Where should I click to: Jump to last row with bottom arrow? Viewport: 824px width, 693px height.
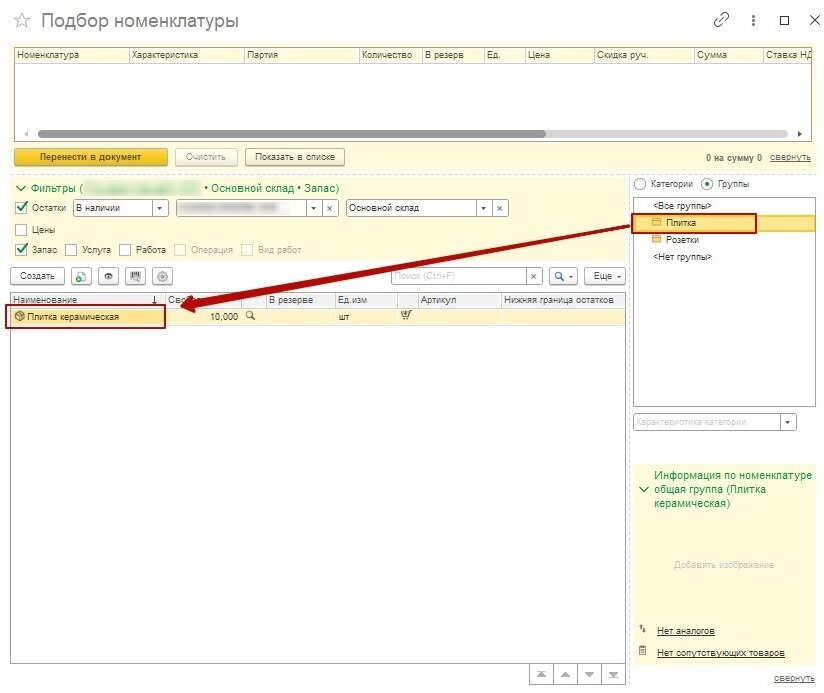[614, 674]
